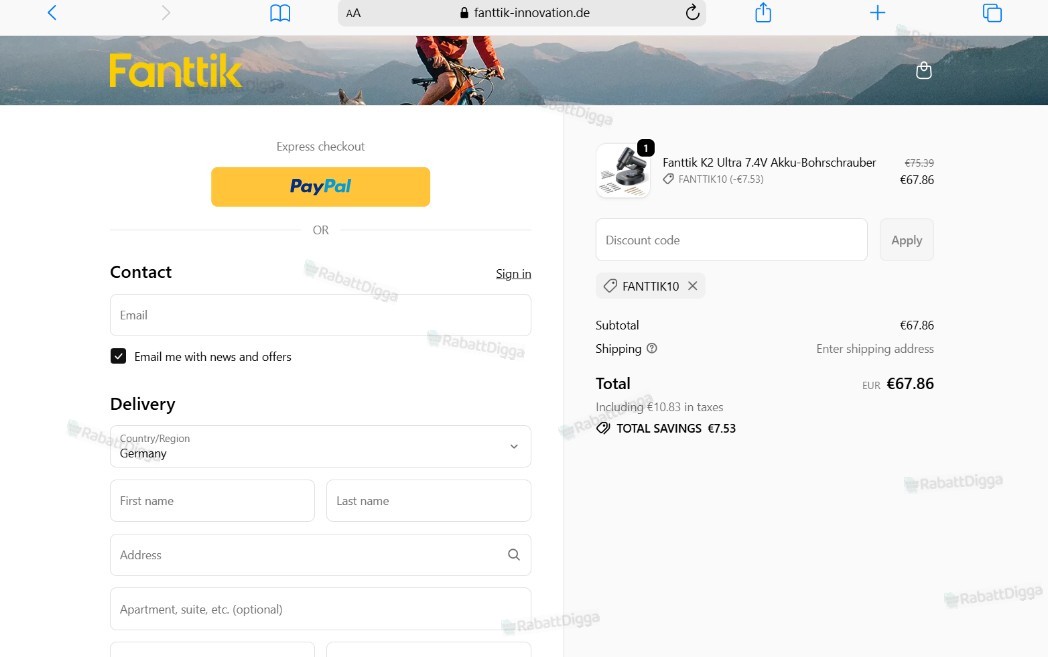
Task: Focus the First name field
Action: pyautogui.click(x=212, y=501)
